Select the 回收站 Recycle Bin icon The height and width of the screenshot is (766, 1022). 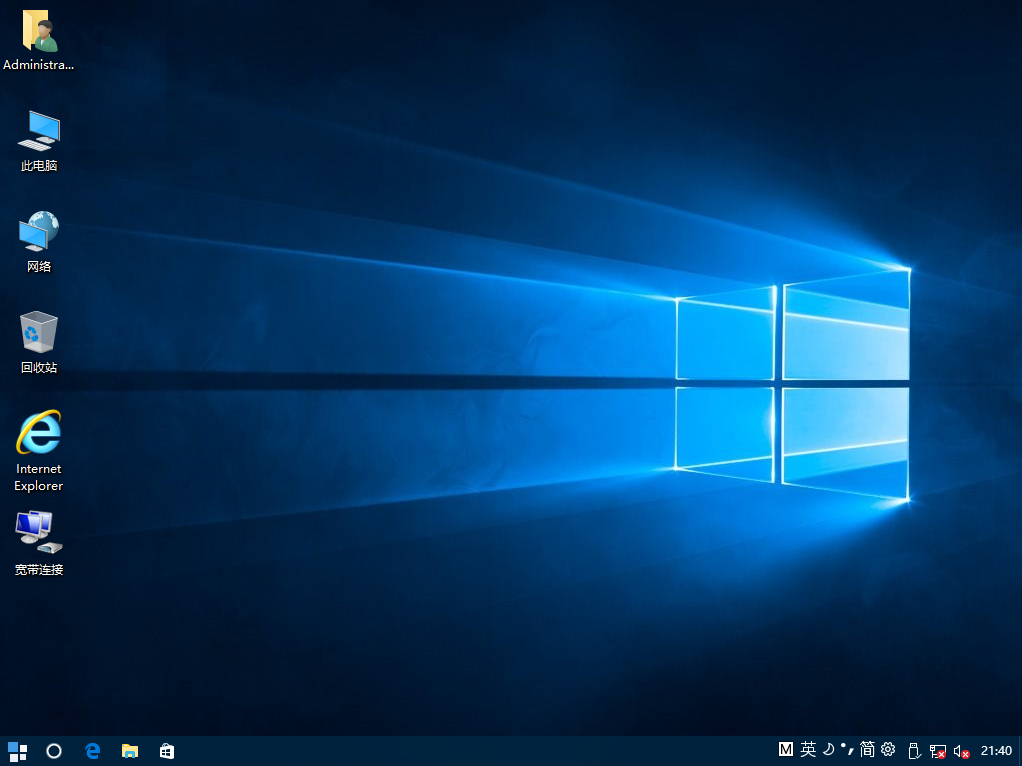point(38,343)
